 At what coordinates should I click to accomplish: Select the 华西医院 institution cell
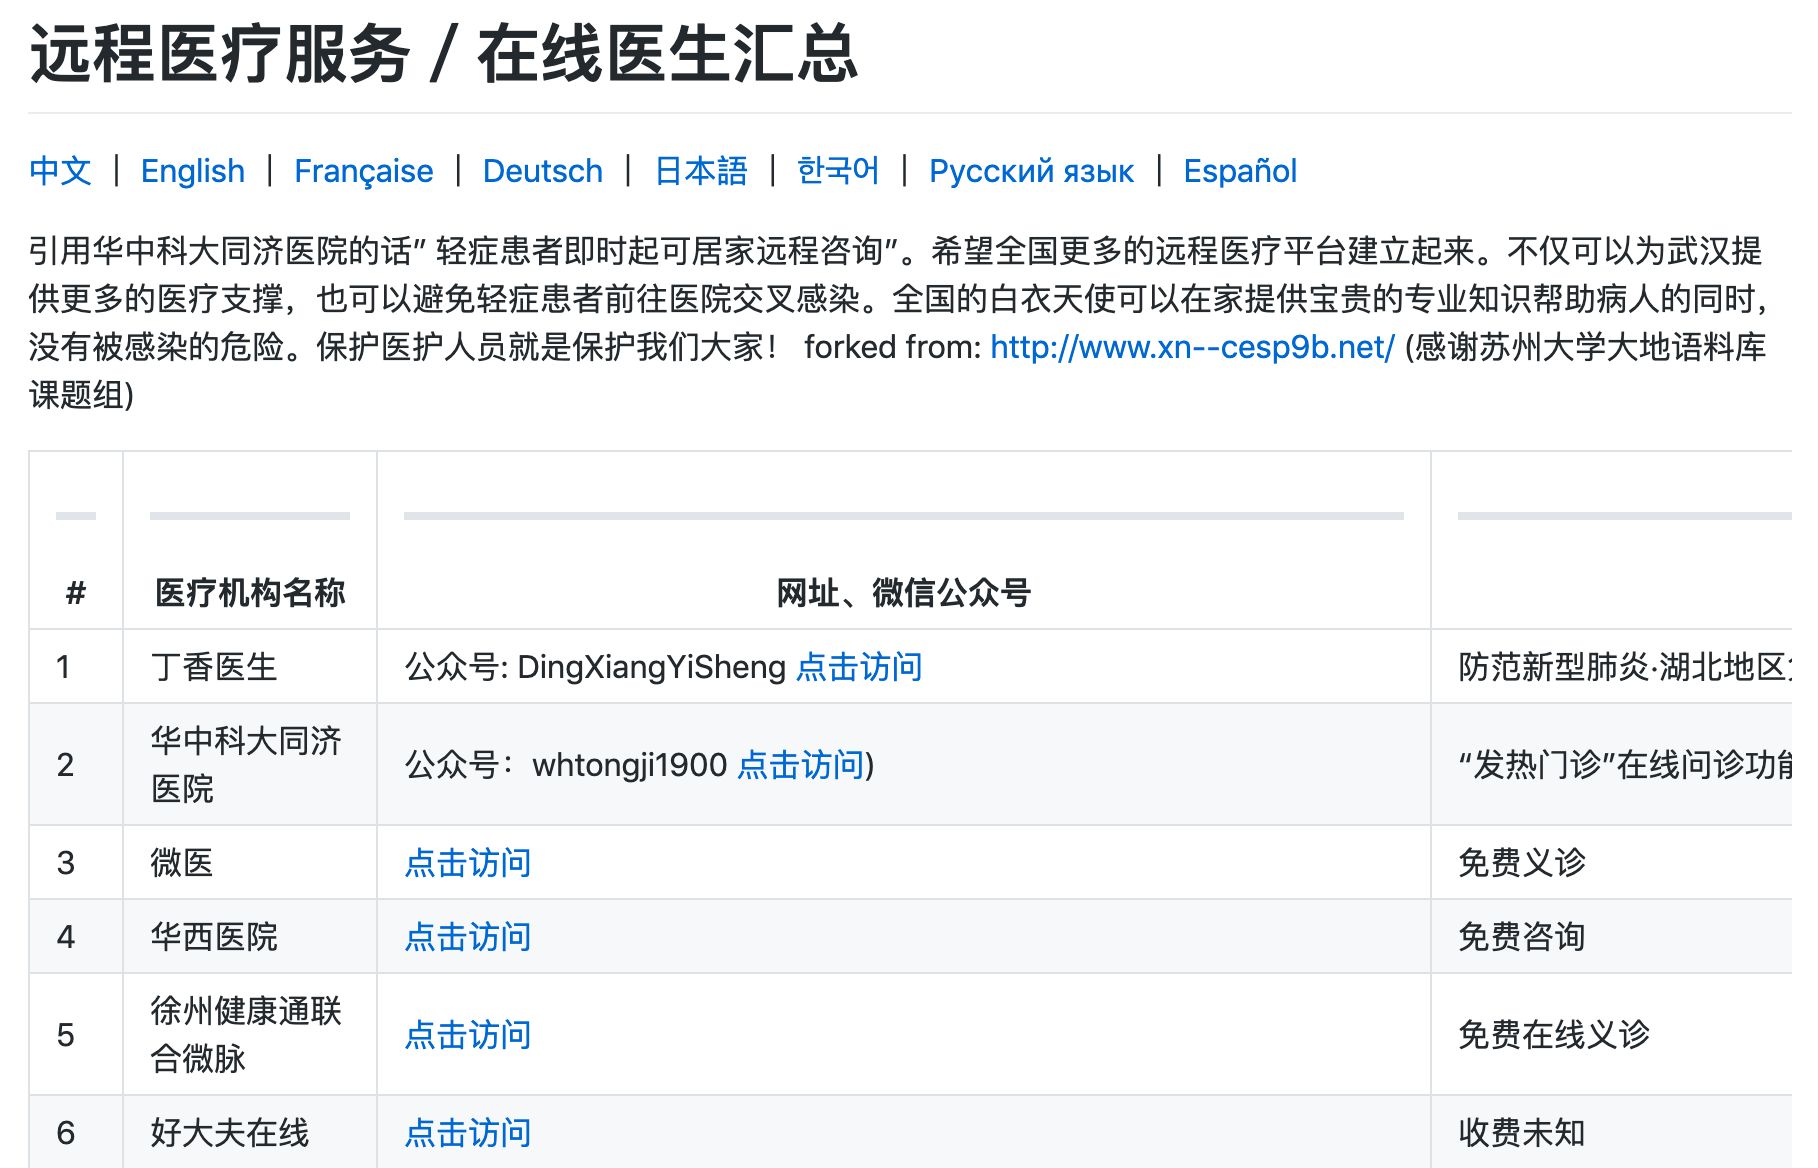click(x=250, y=937)
